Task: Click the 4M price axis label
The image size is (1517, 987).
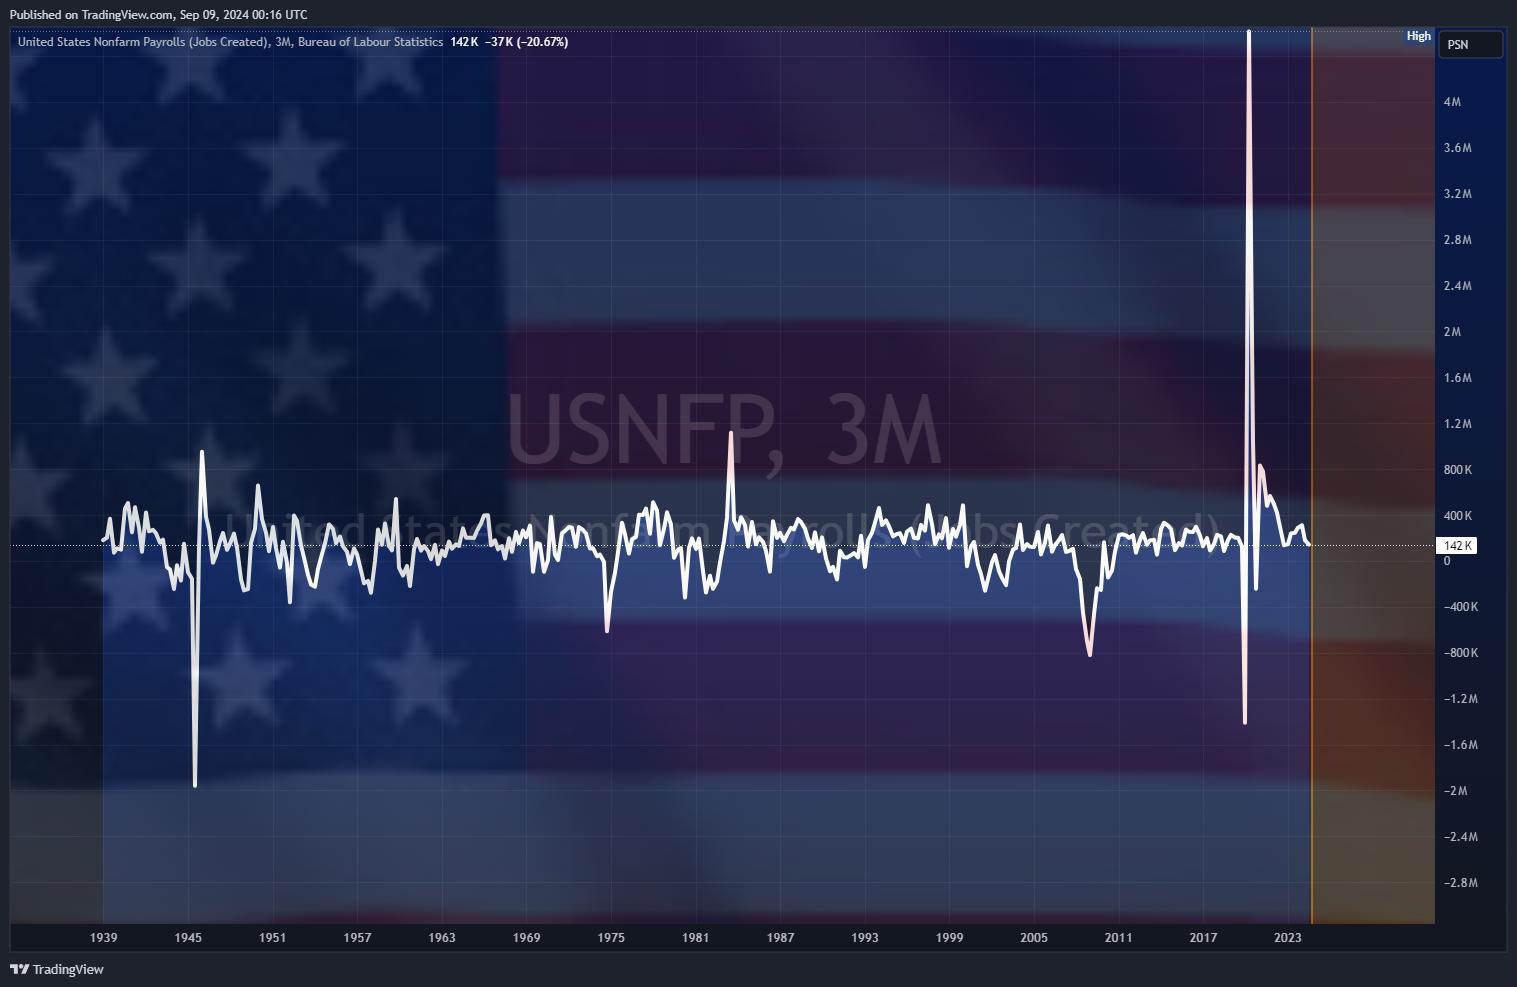Action: [1452, 102]
